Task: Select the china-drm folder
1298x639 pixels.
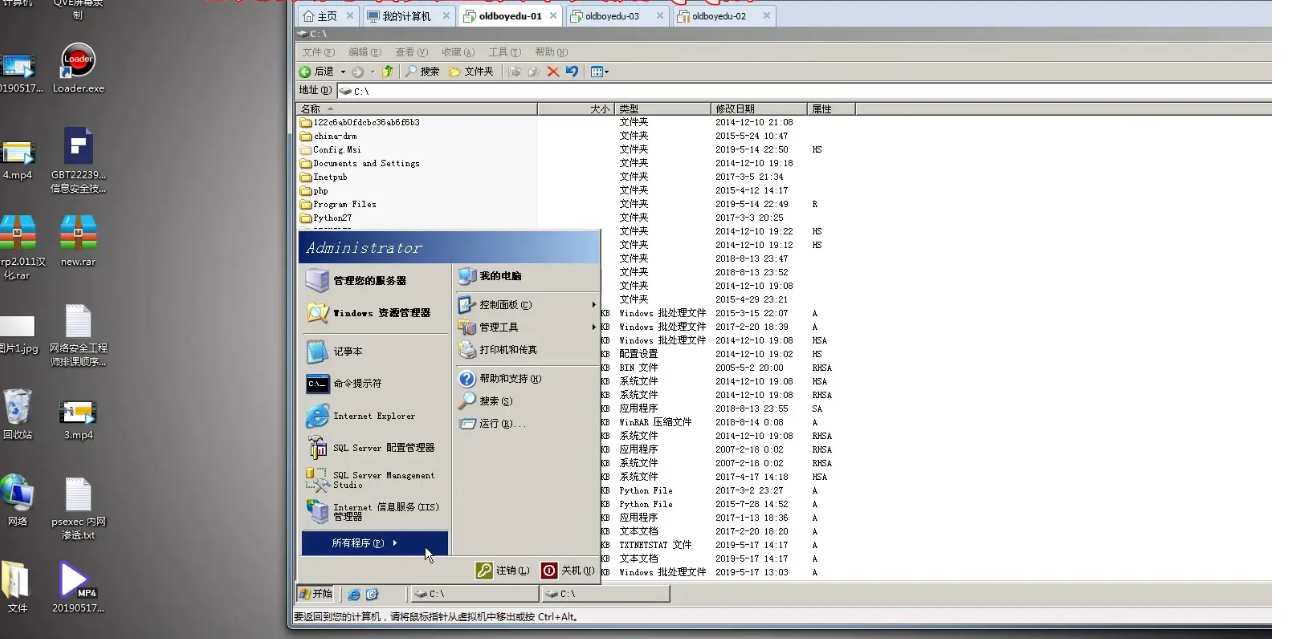Action: point(328,136)
